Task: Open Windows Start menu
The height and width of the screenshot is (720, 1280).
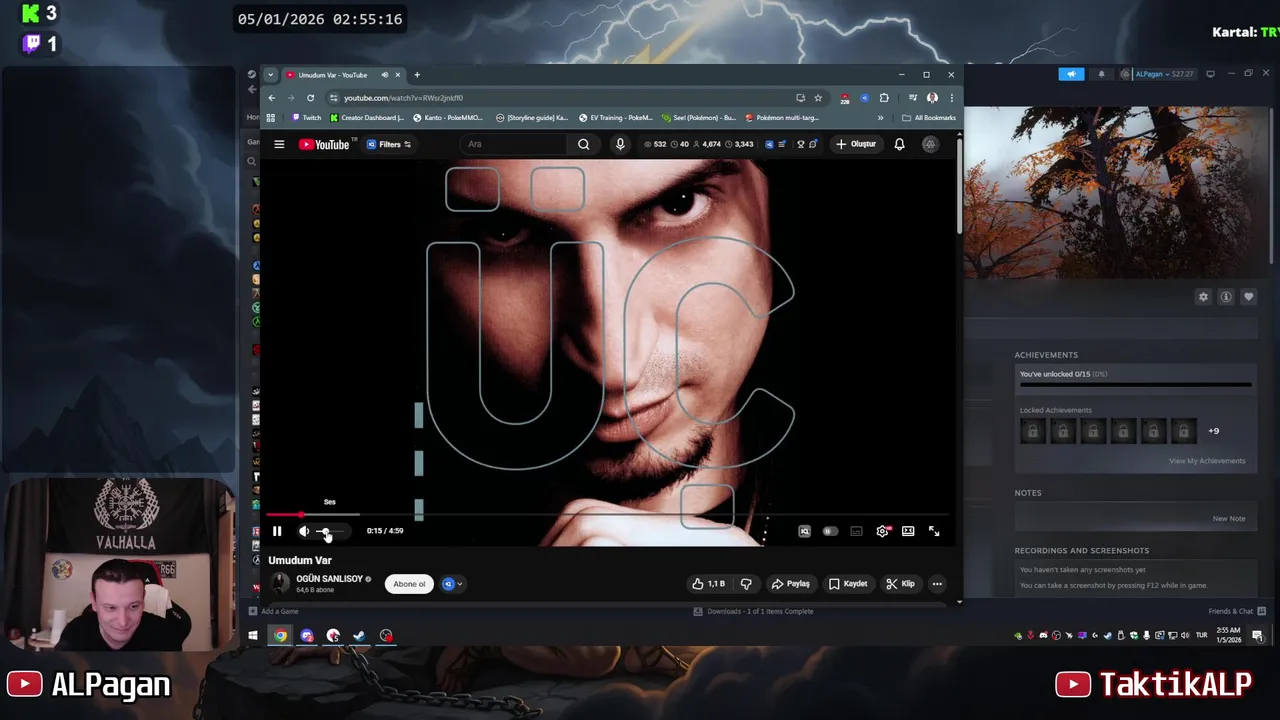Action: pyautogui.click(x=253, y=636)
